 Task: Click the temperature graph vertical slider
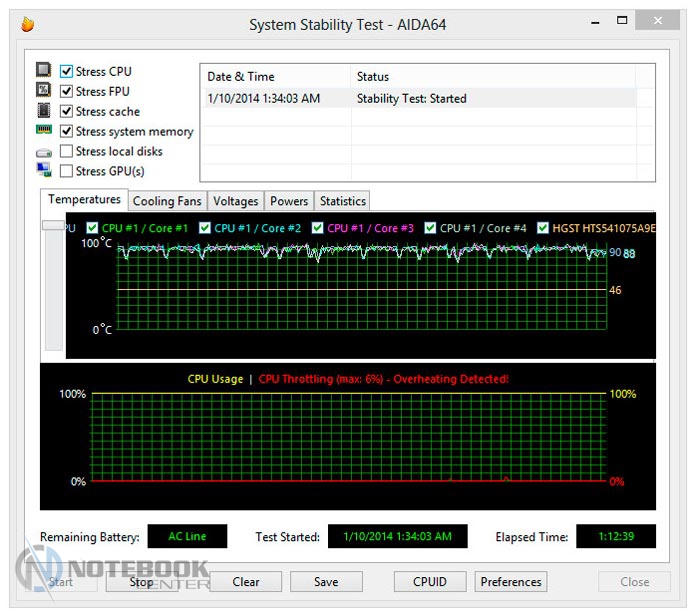pos(53,228)
